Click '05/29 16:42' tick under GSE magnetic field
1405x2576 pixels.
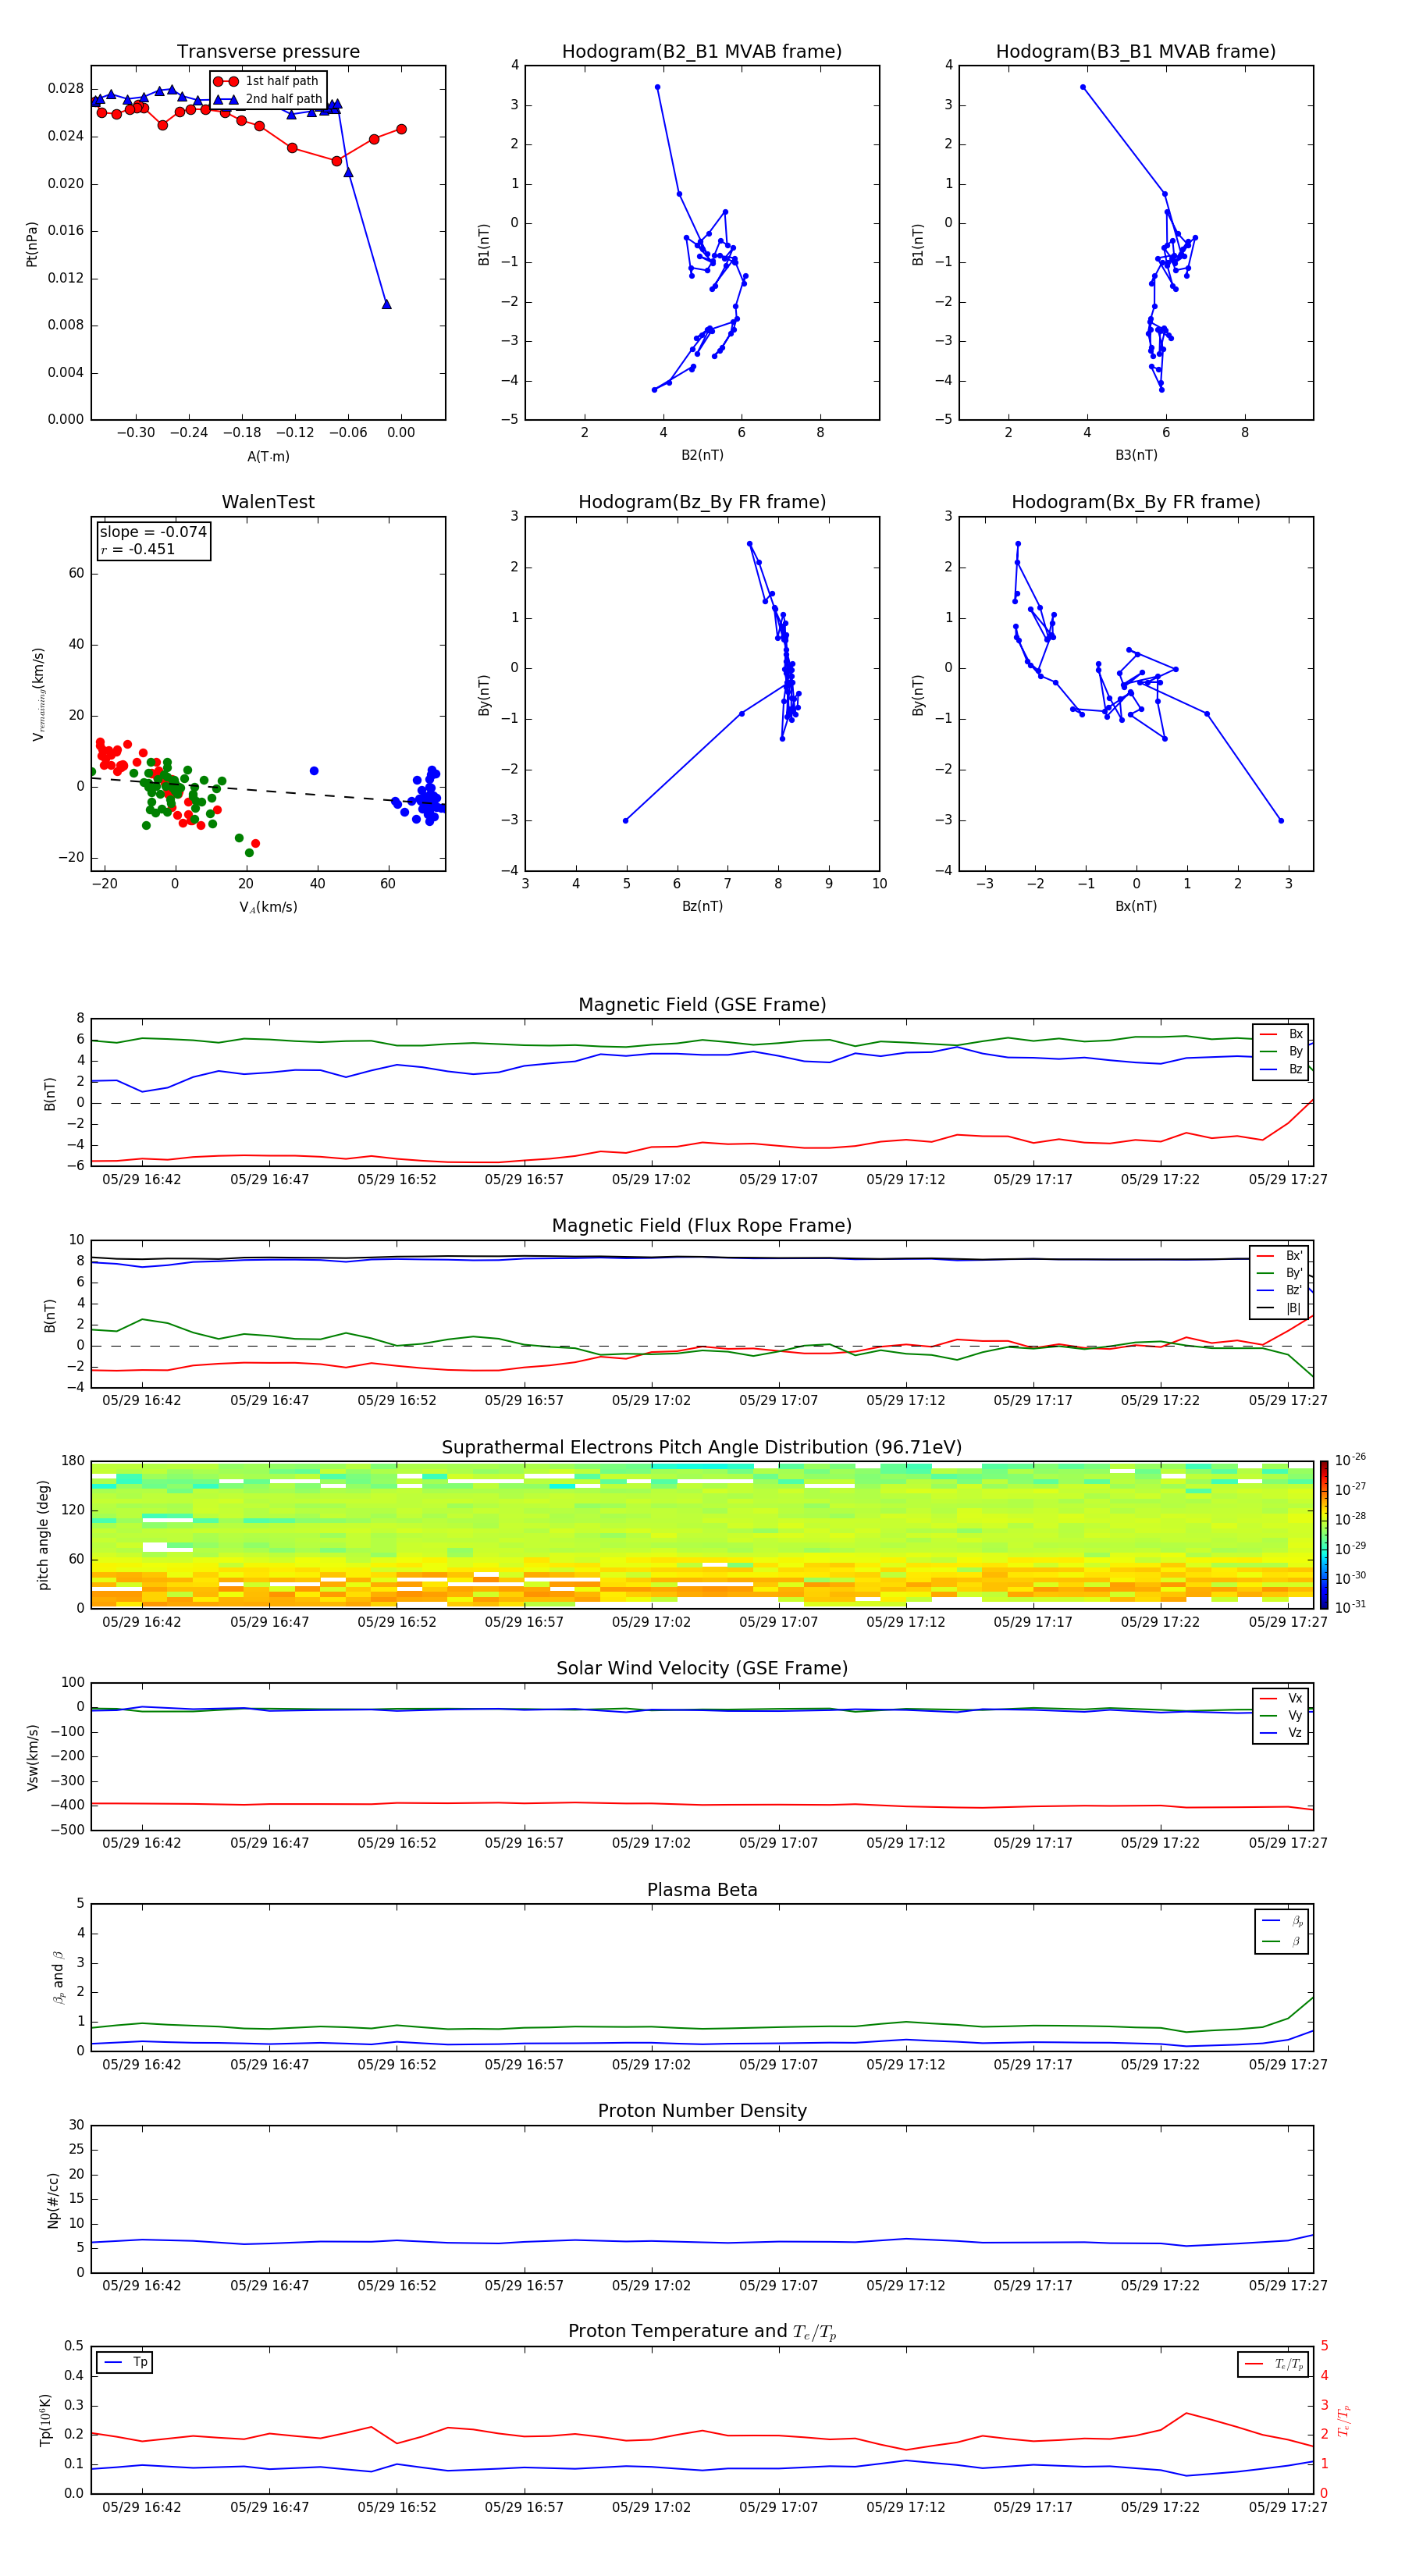pos(142,1179)
